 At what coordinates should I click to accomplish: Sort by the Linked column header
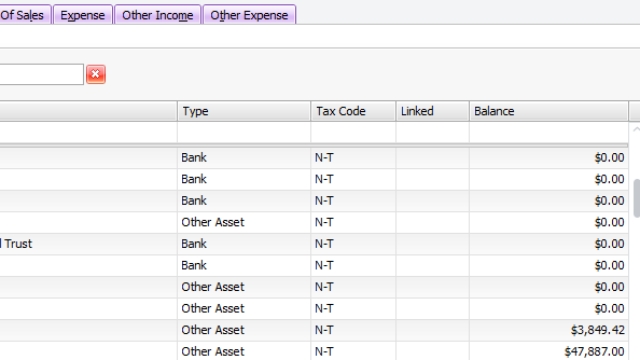coord(432,111)
